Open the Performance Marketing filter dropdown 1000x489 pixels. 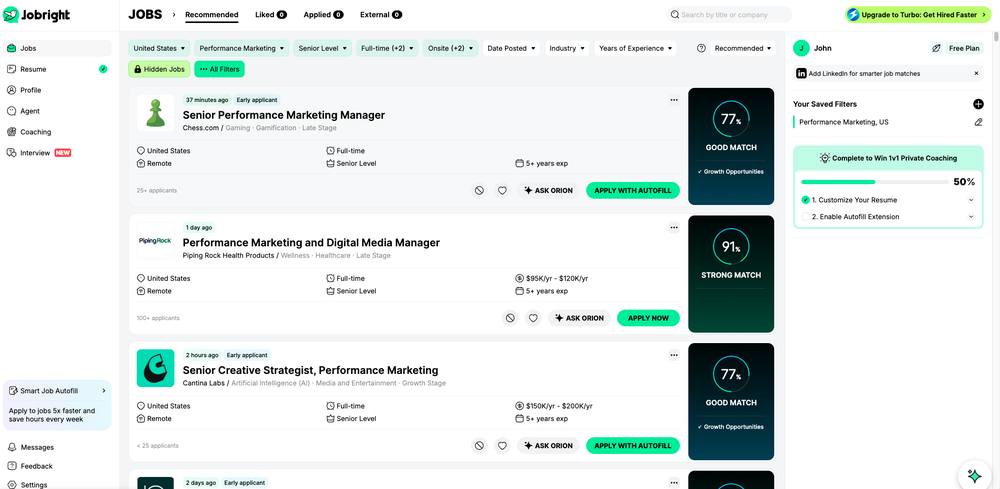coord(242,48)
